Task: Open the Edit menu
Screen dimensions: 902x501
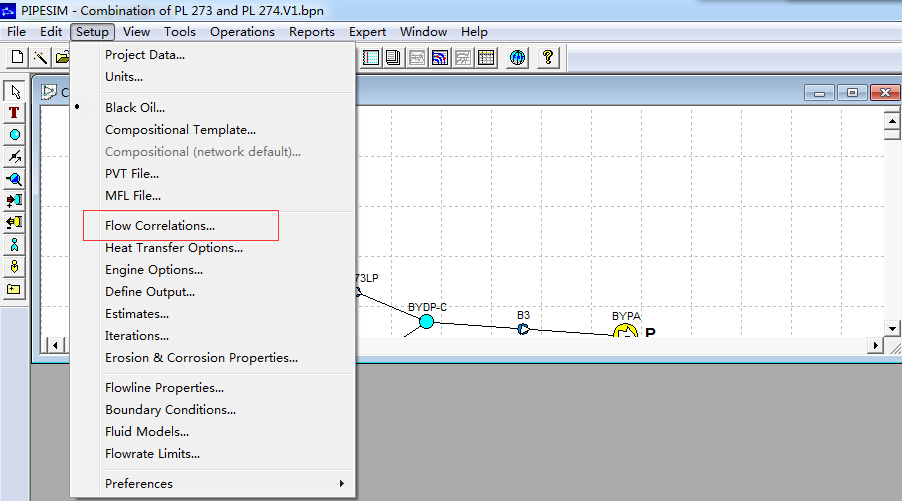Action: tap(51, 32)
